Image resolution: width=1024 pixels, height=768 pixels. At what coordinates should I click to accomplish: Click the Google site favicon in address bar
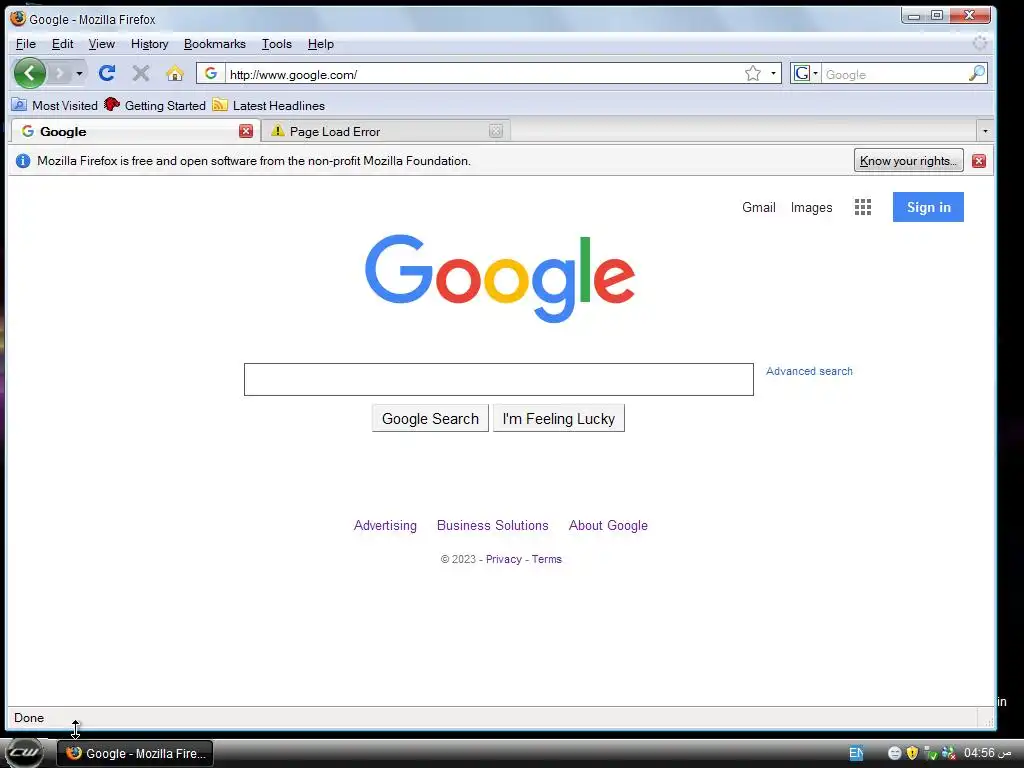pos(210,73)
